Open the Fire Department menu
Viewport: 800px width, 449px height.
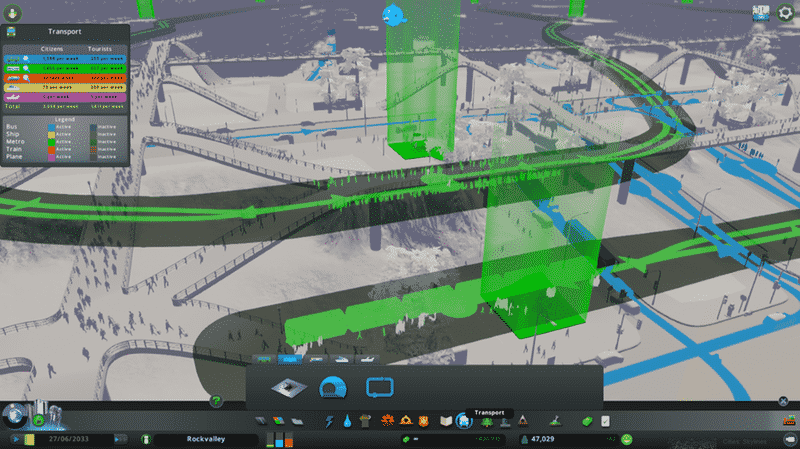pyautogui.click(x=407, y=421)
